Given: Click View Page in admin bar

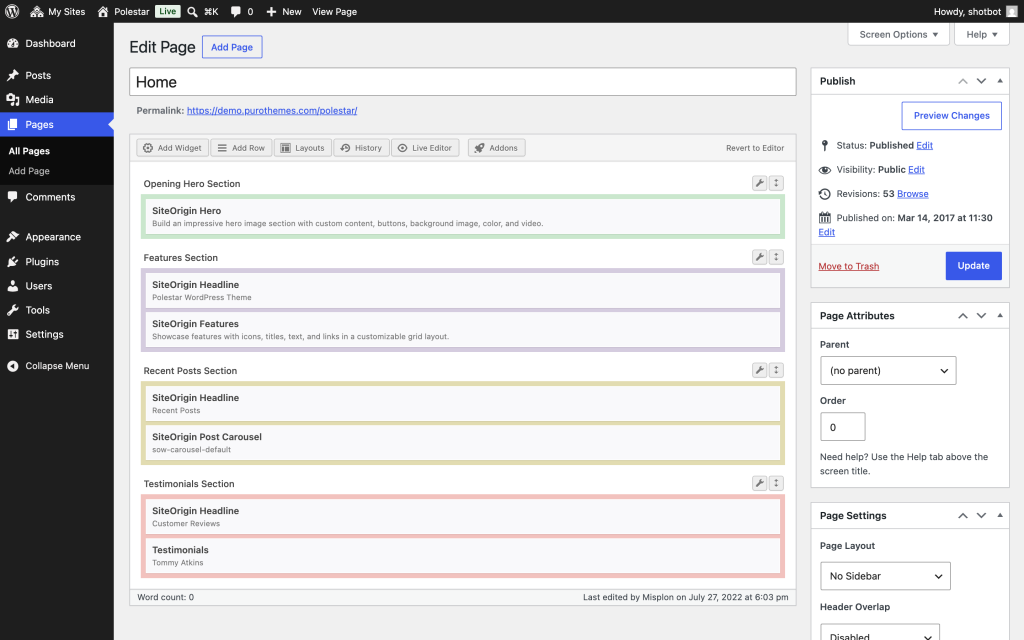Looking at the screenshot, I should pyautogui.click(x=334, y=11).
